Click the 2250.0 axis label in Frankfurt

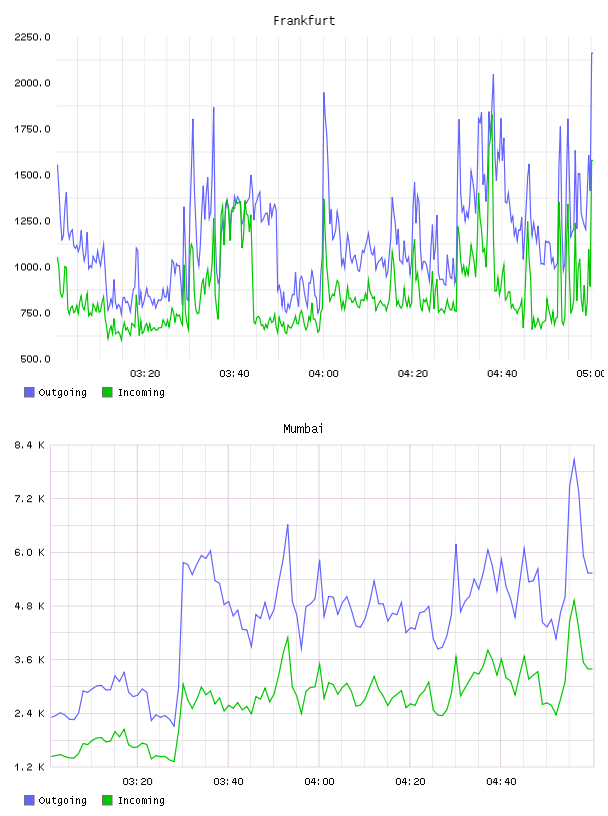pos(33,37)
